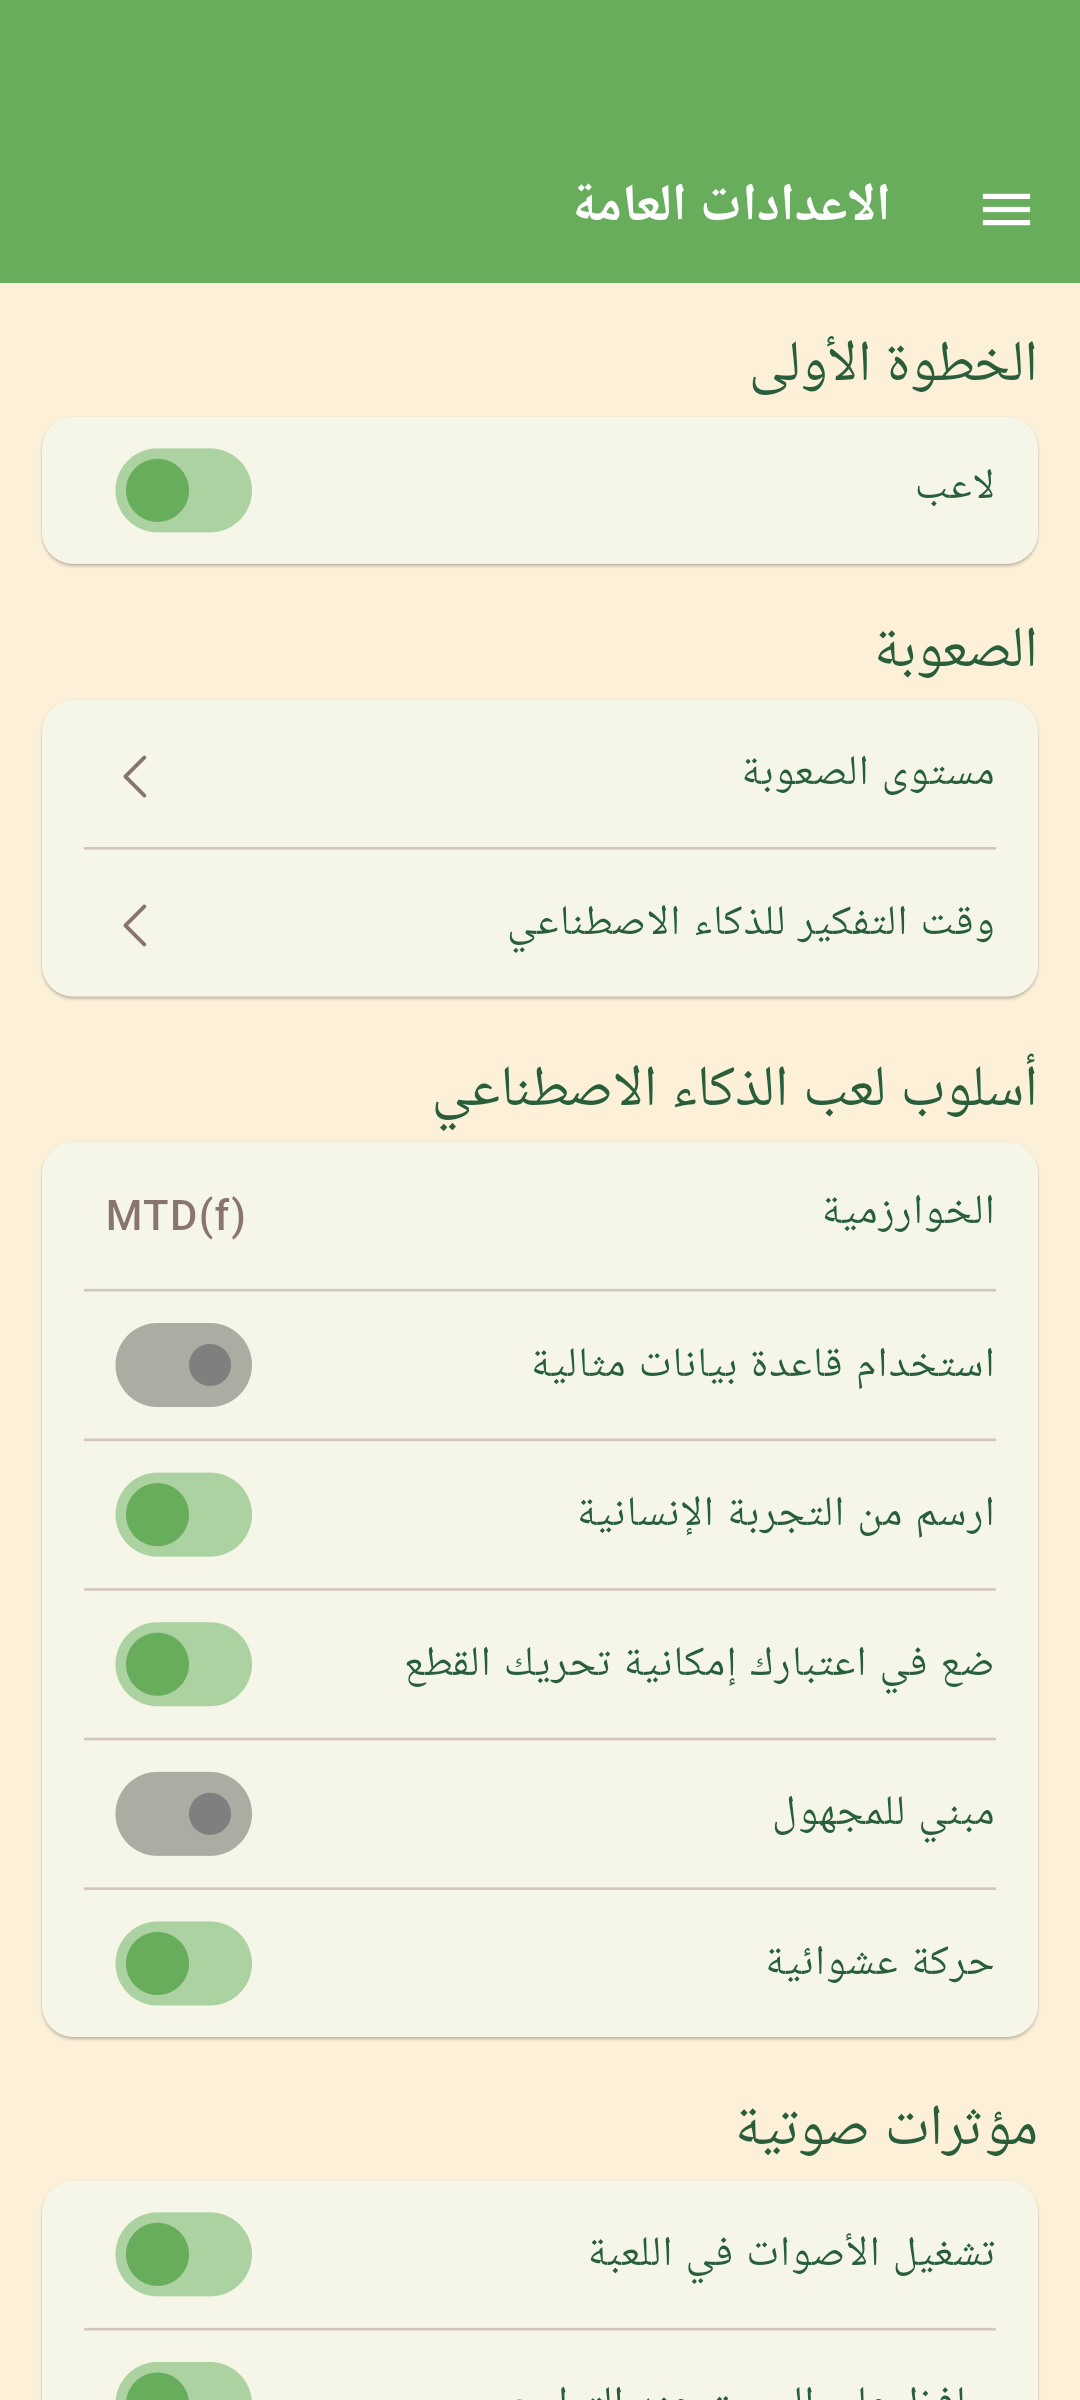Tap the حركة عشوائية label text
This screenshot has height=2400, width=1080.
pyautogui.click(x=880, y=1962)
